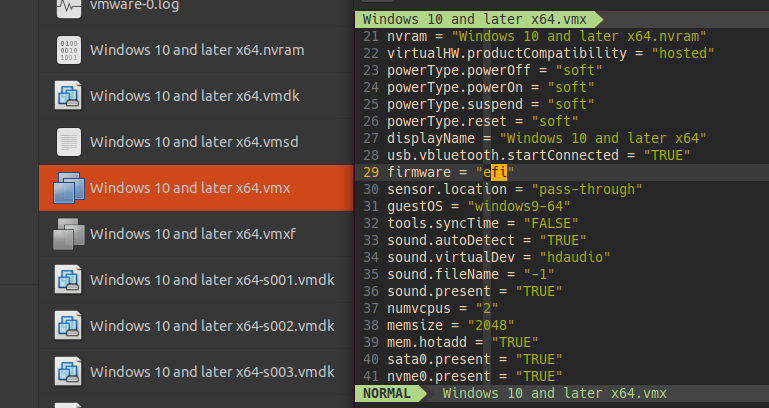
Task: Select the vmware-0.log file name
Action: click(134, 6)
